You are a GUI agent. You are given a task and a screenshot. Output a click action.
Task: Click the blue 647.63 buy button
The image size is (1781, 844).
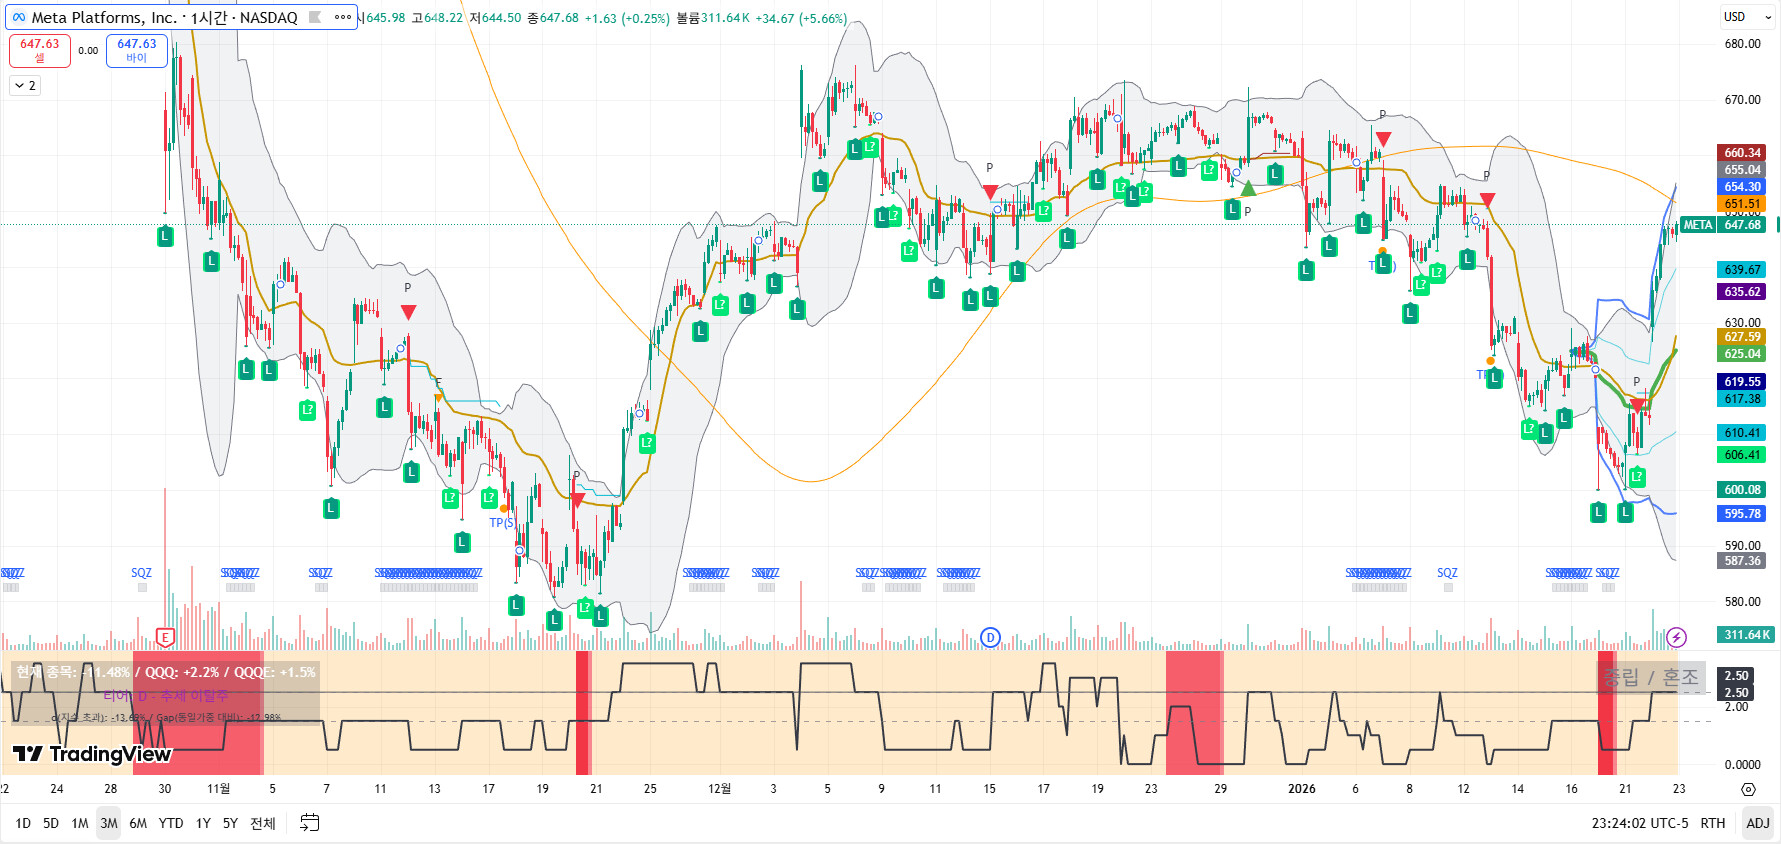[137, 50]
